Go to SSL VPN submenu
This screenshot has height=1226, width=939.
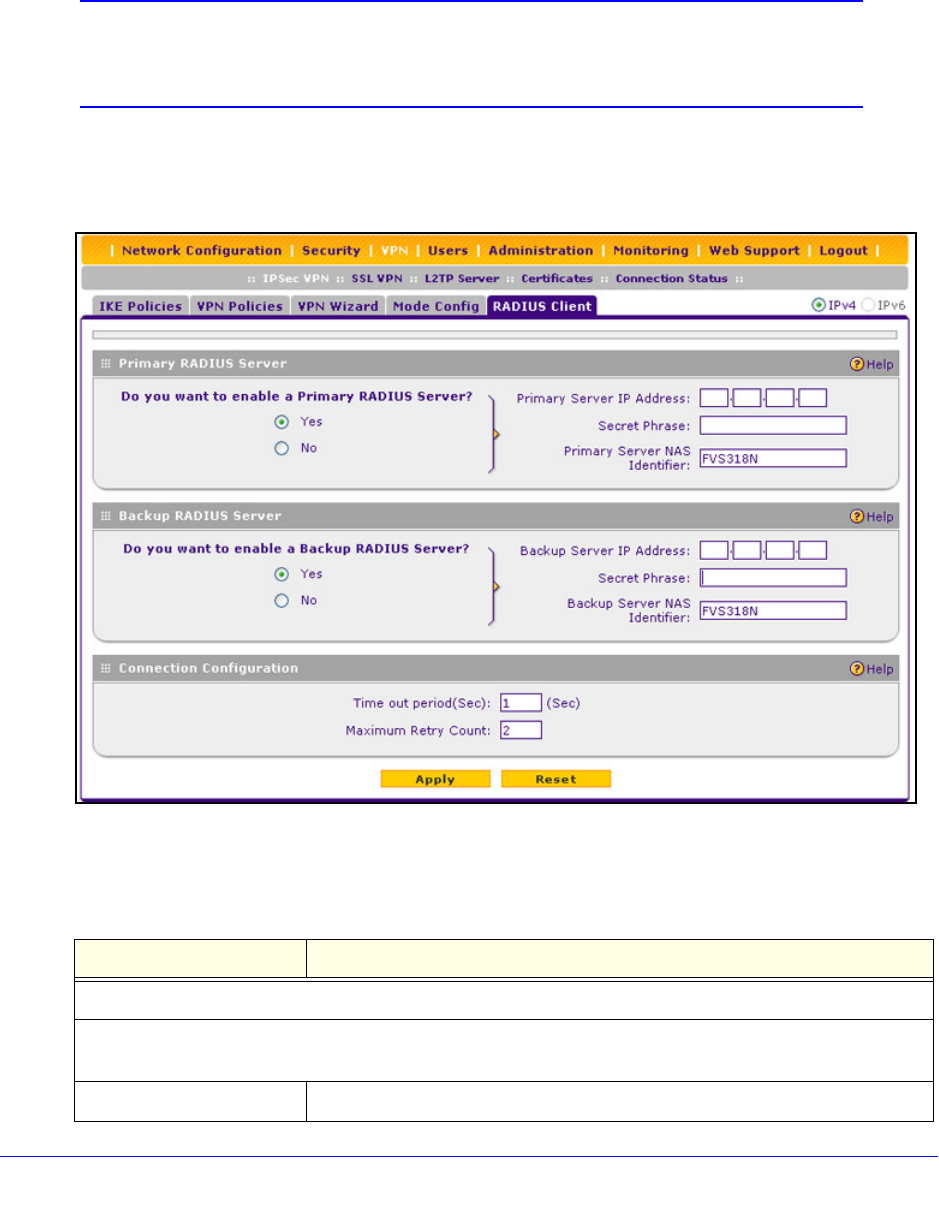(x=378, y=278)
